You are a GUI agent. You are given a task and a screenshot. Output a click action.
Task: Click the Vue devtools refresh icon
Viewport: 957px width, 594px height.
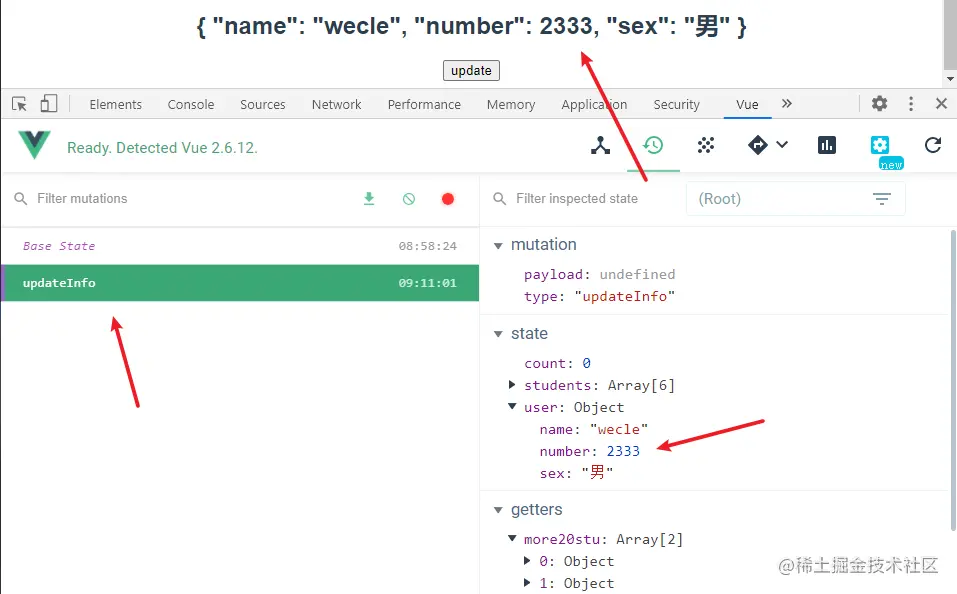(933, 145)
